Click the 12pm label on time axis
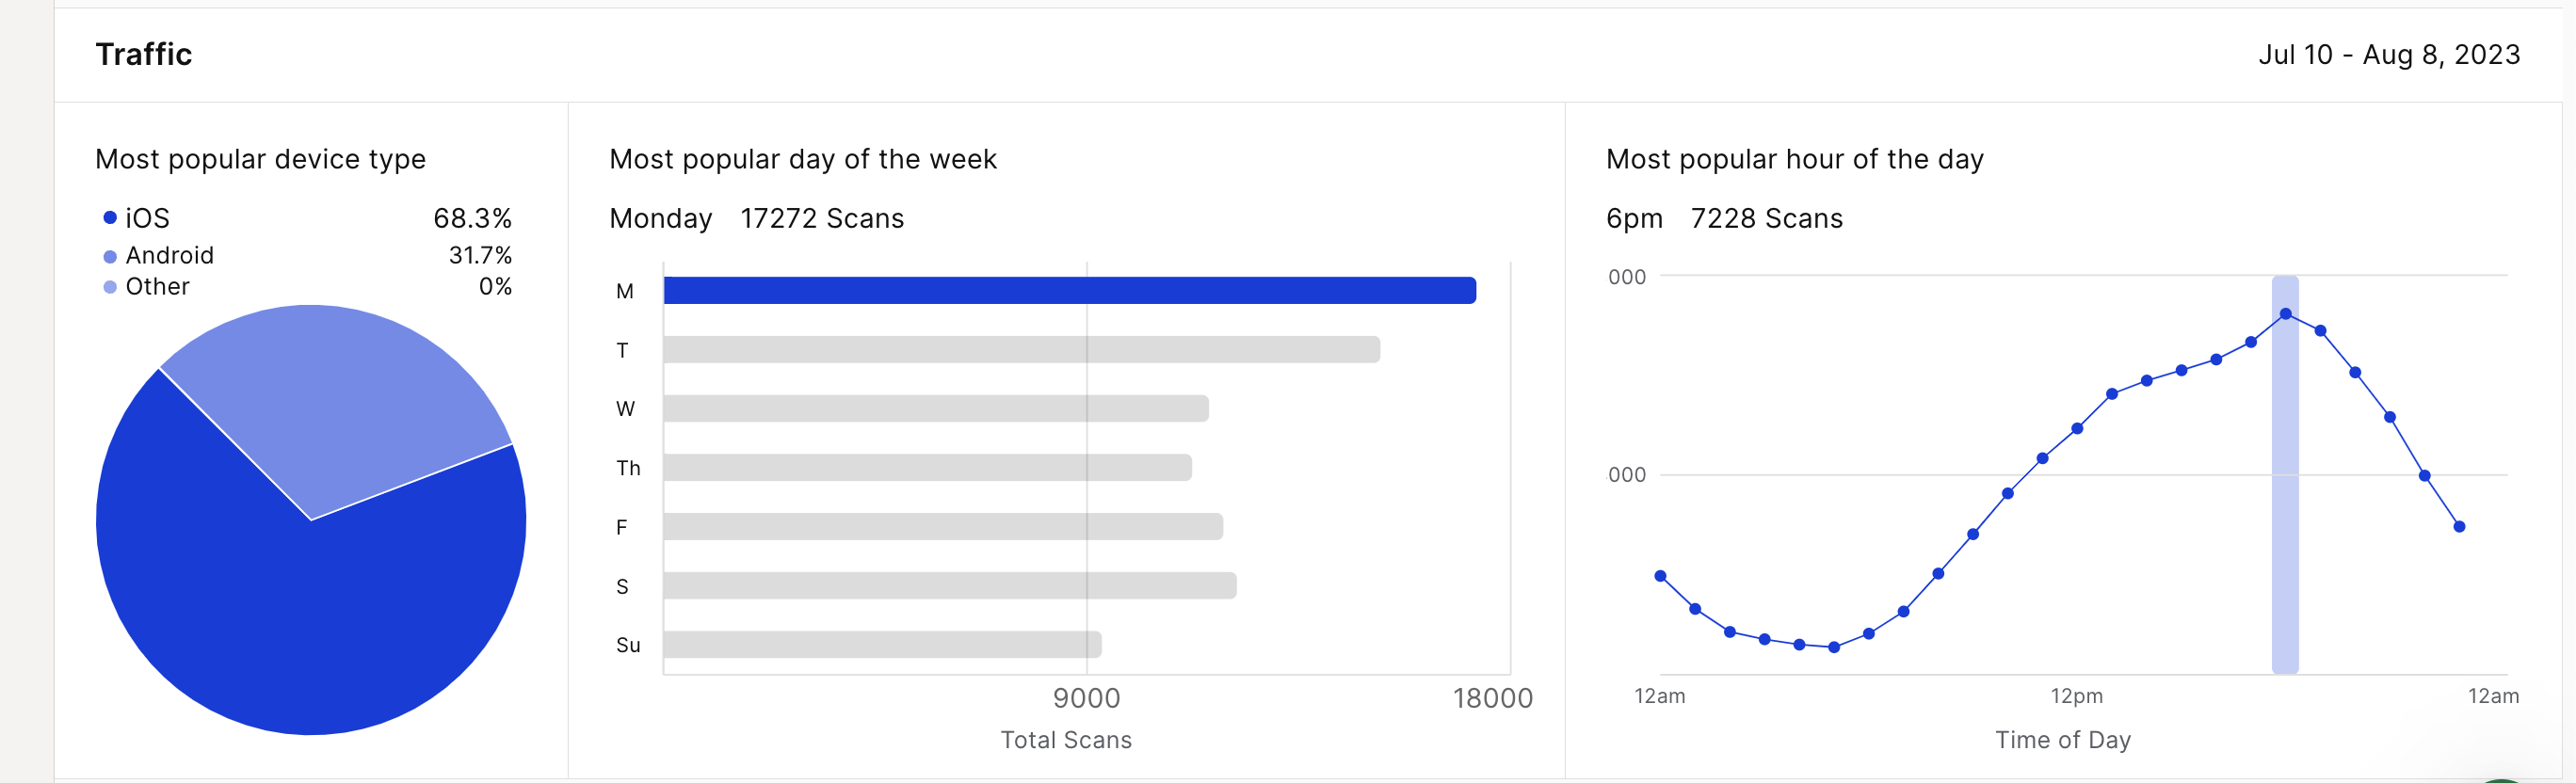This screenshot has height=783, width=2576. point(2076,696)
